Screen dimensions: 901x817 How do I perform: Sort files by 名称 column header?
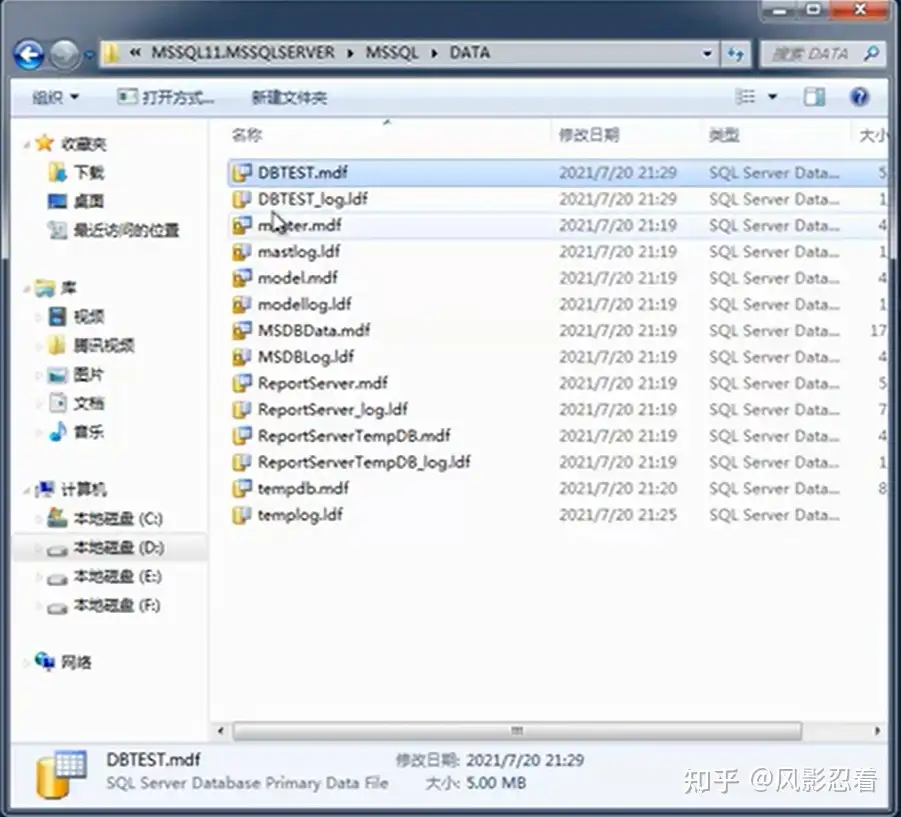[x=247, y=135]
